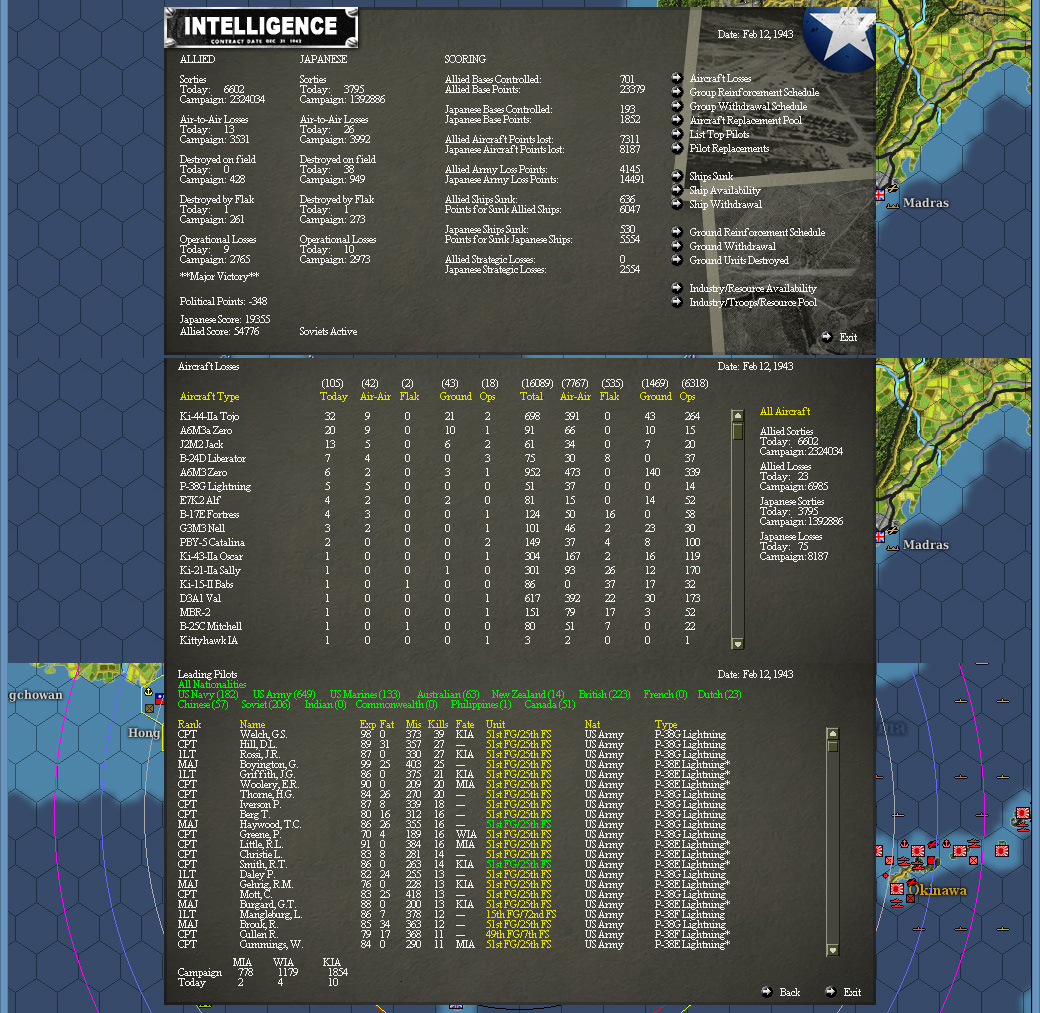Filter pilots by Soviet (206)
Image resolution: width=1040 pixels, height=1013 pixels.
point(265,704)
